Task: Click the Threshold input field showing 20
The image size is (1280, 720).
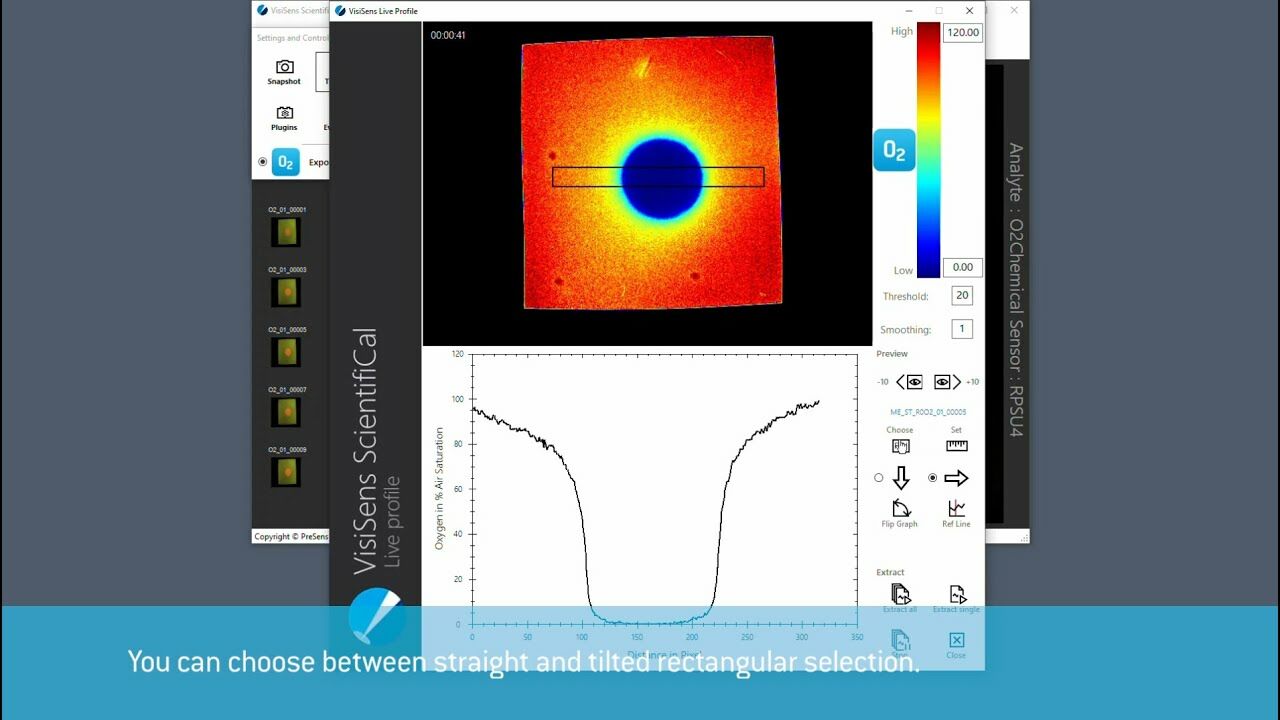Action: (x=960, y=295)
